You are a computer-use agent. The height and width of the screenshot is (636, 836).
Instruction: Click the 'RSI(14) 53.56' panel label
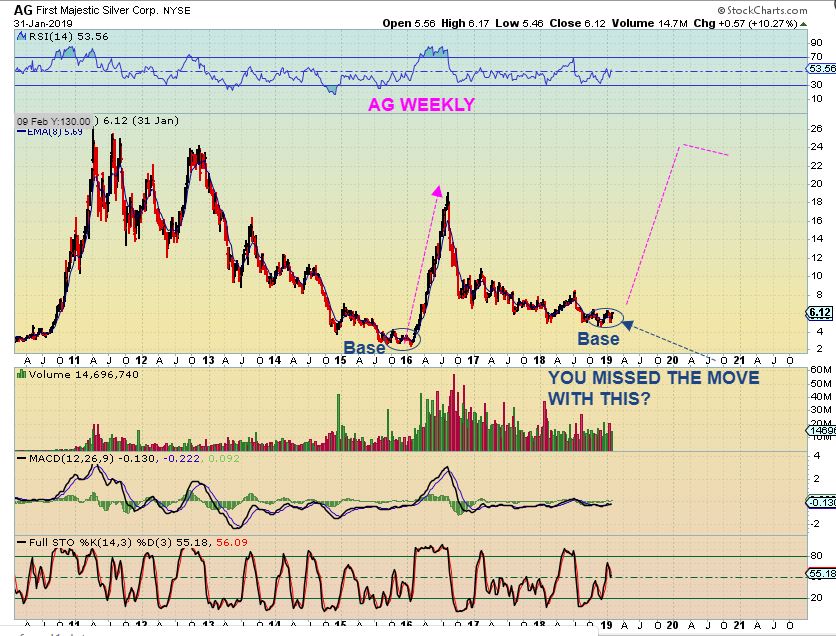point(68,36)
